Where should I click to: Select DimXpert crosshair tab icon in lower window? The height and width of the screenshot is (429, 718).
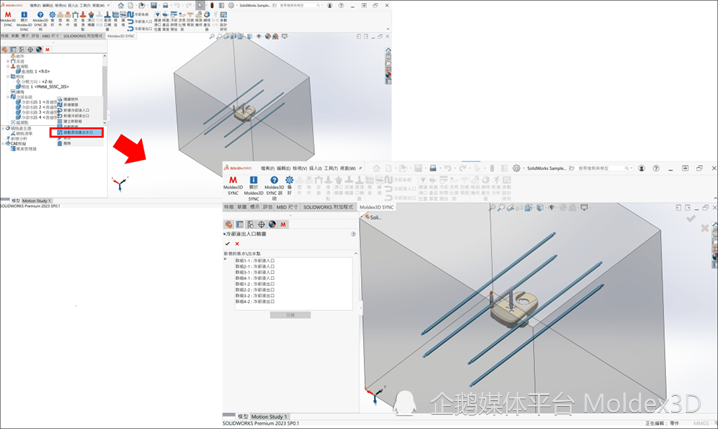coord(261,224)
